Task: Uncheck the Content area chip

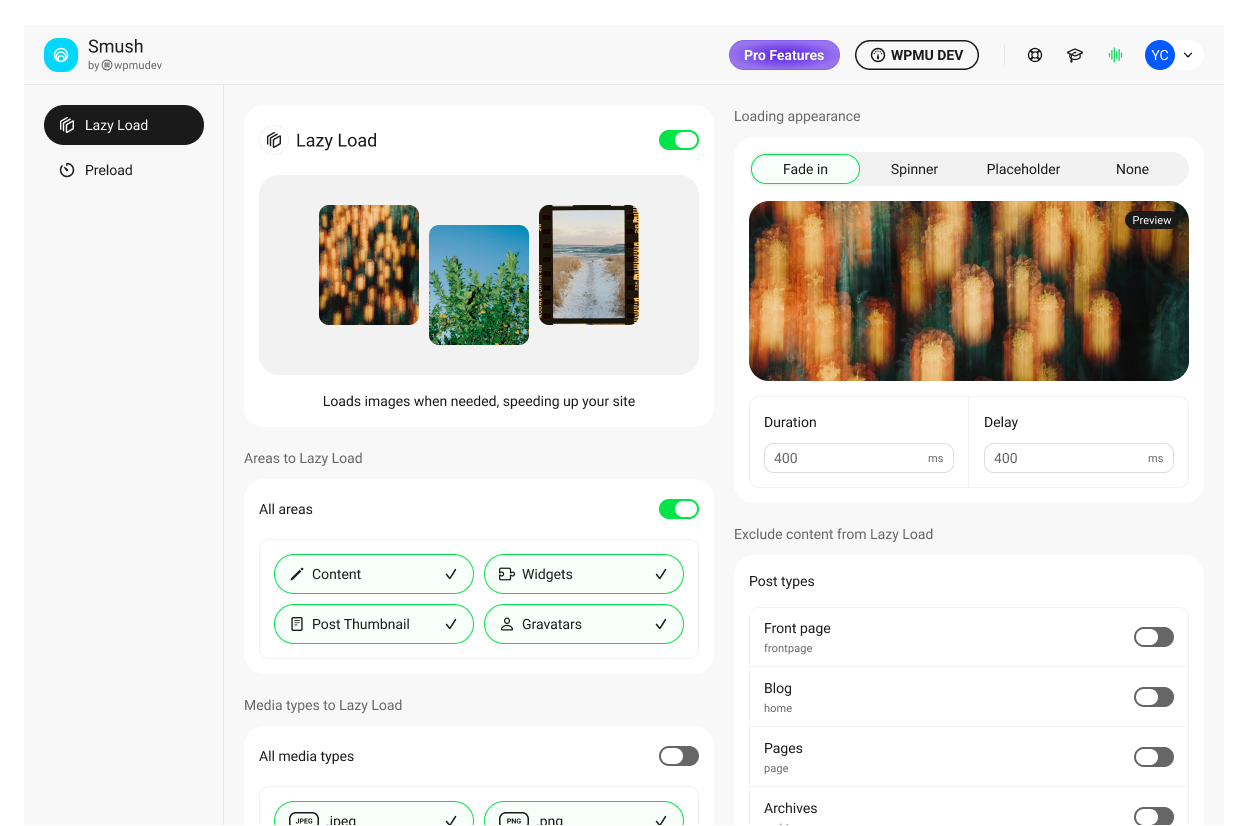Action: [x=374, y=574]
